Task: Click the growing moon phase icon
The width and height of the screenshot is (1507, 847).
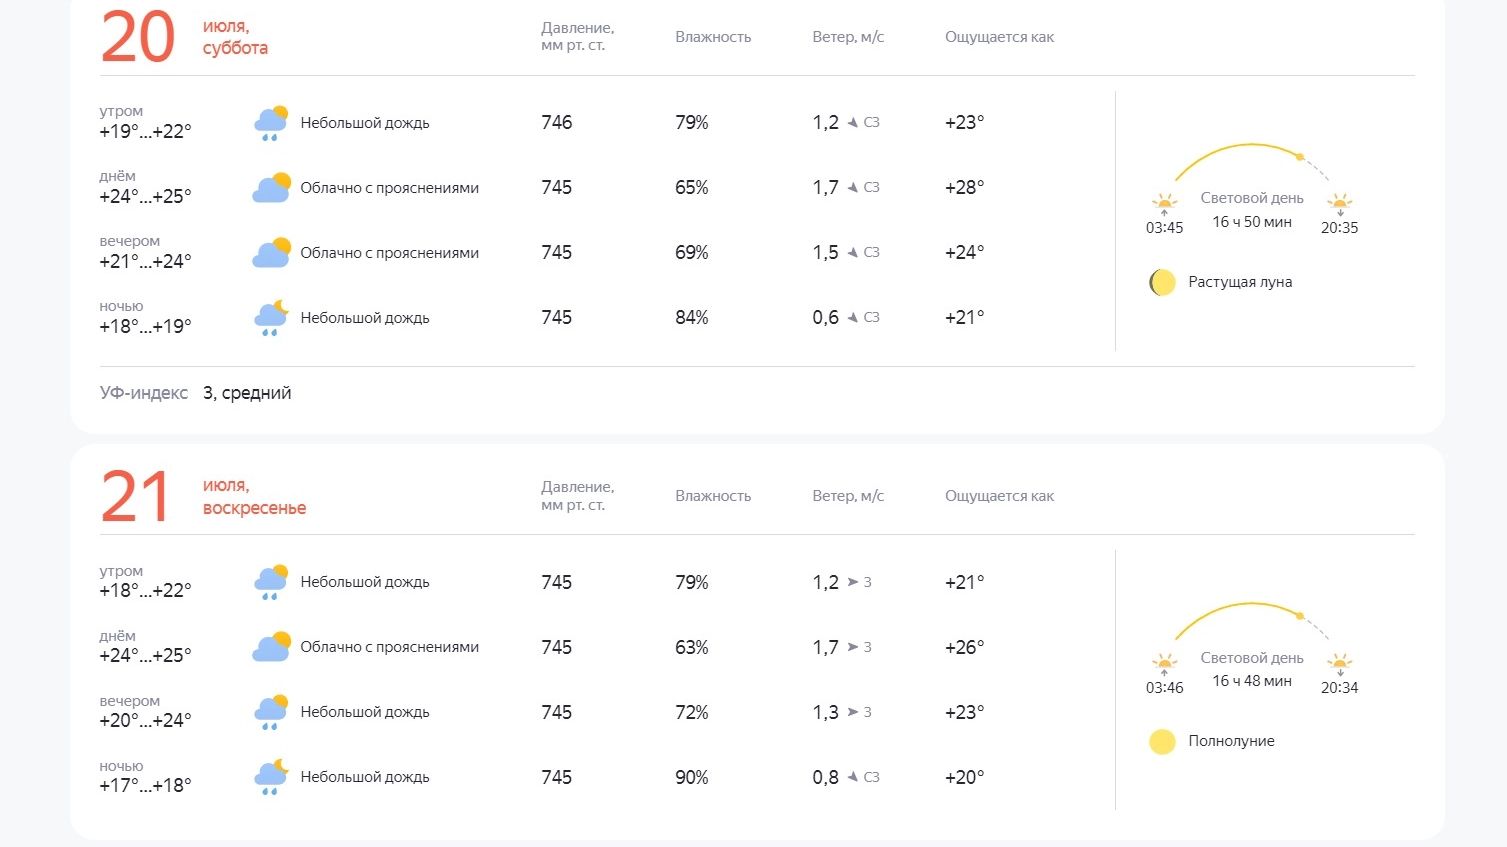Action: [x=1162, y=283]
